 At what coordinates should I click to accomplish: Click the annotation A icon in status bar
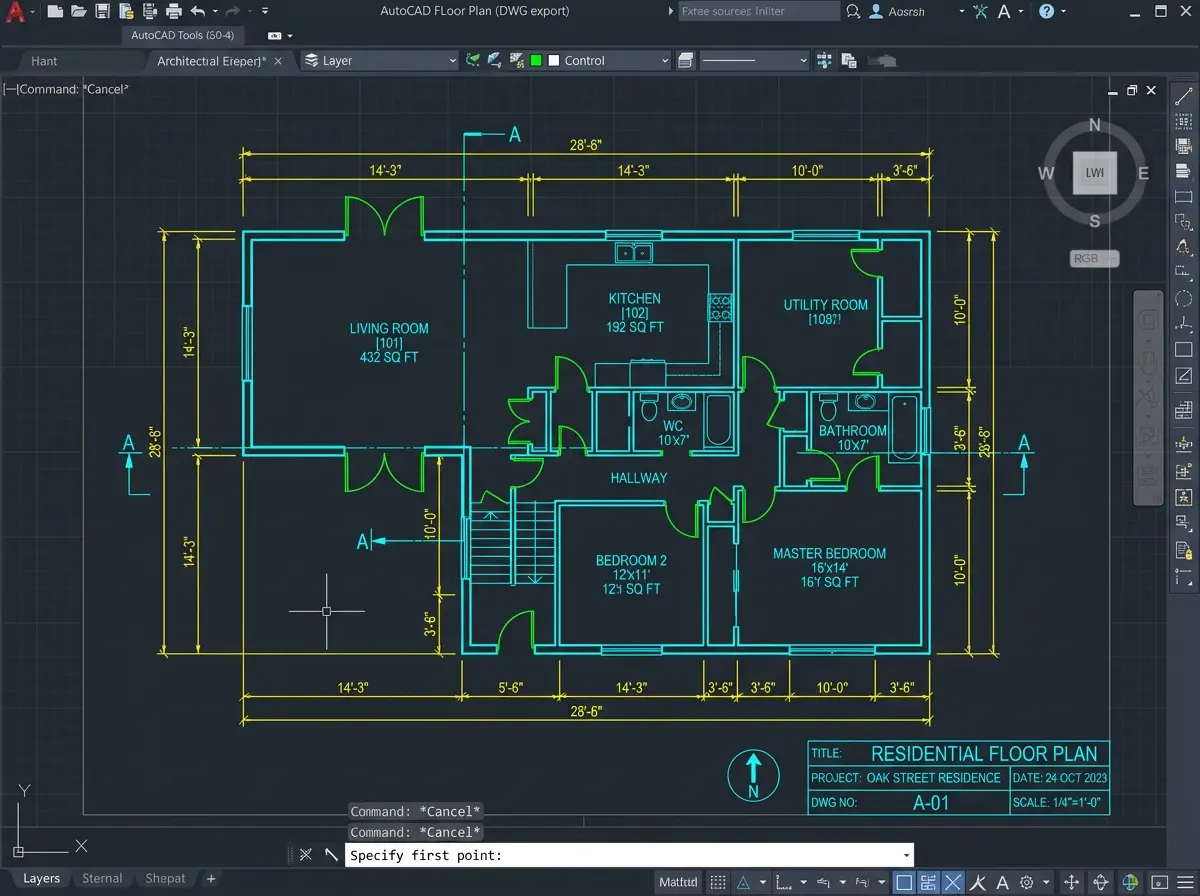pyautogui.click(x=1002, y=882)
